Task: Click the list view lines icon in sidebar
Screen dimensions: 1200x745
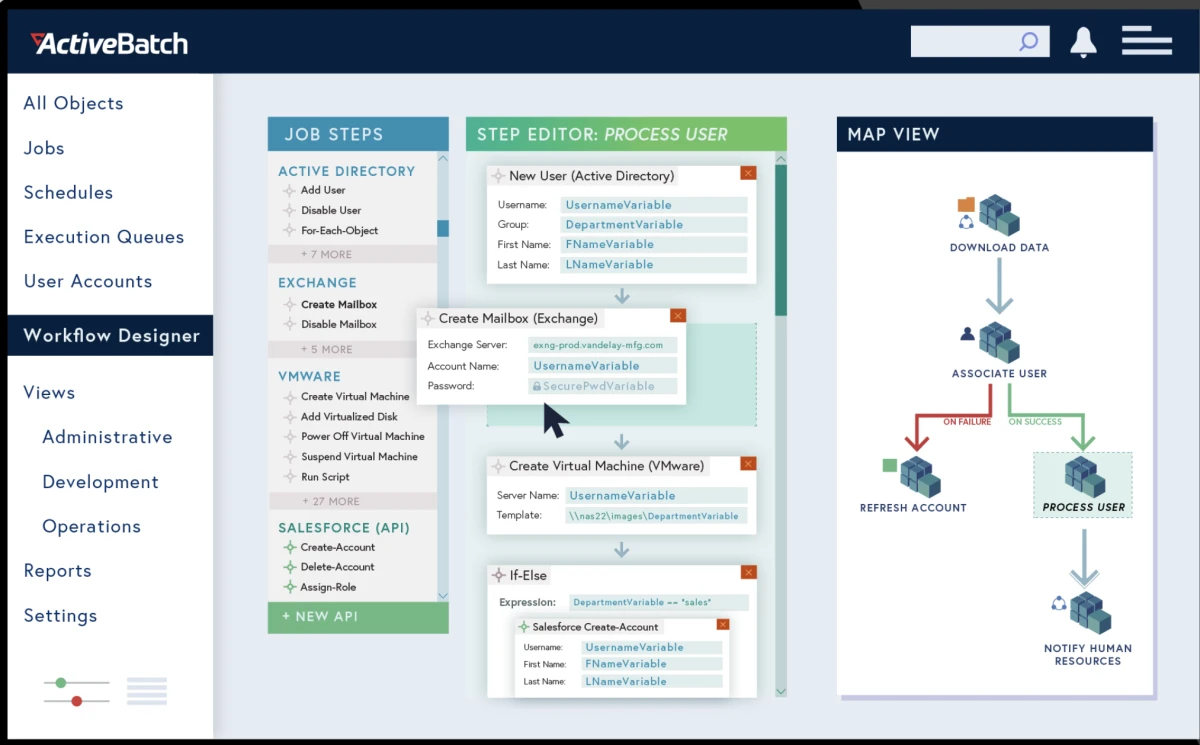Action: 147,691
